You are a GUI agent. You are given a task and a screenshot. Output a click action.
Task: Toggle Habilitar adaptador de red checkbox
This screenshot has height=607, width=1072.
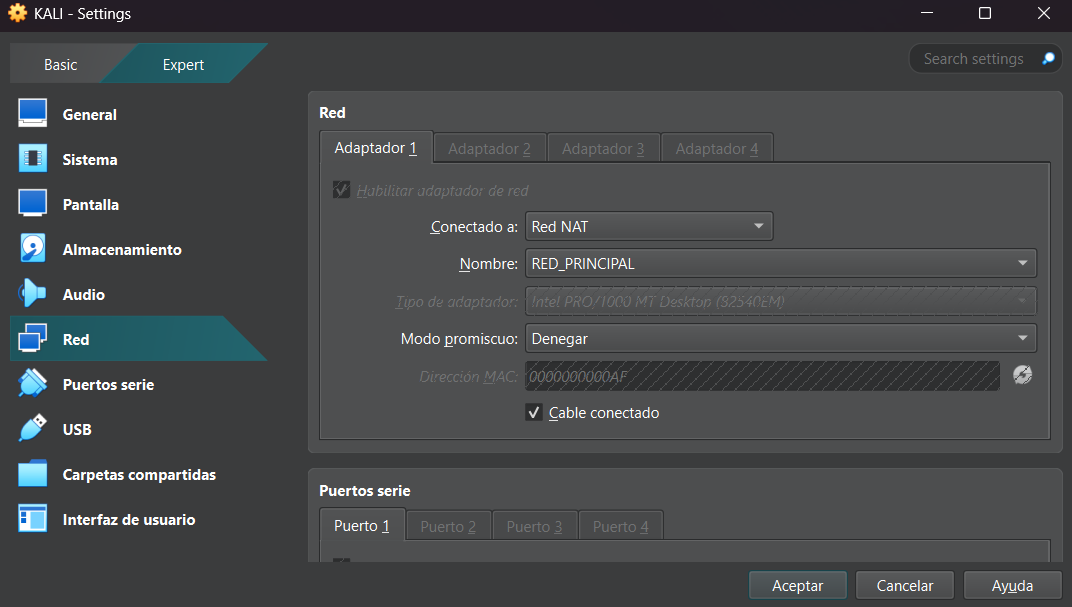tap(341, 190)
